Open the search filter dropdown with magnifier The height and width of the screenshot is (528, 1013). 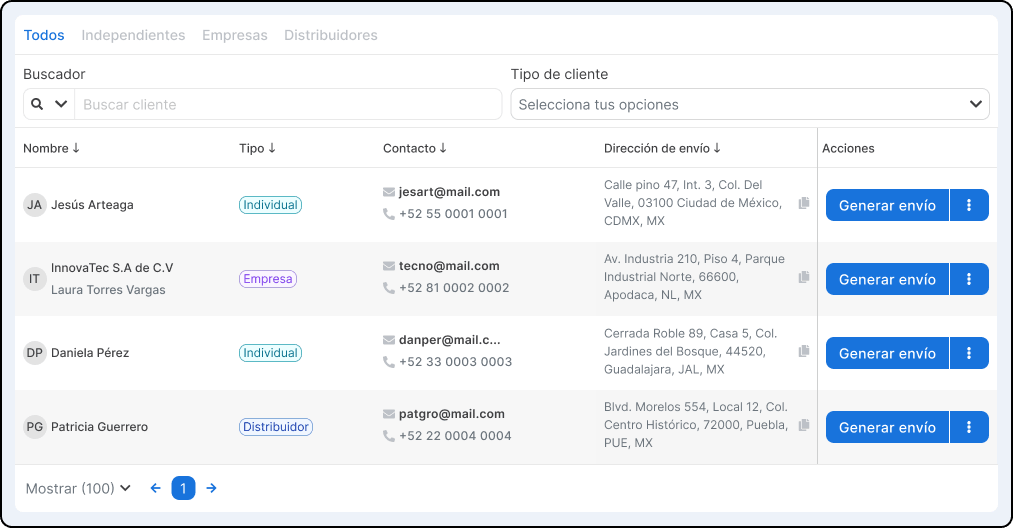tap(49, 104)
